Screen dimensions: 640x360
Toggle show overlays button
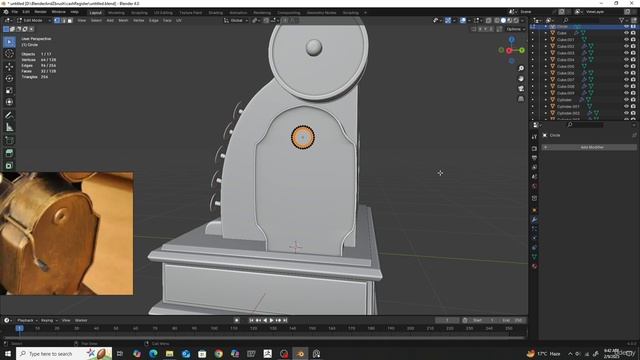tap(463, 20)
